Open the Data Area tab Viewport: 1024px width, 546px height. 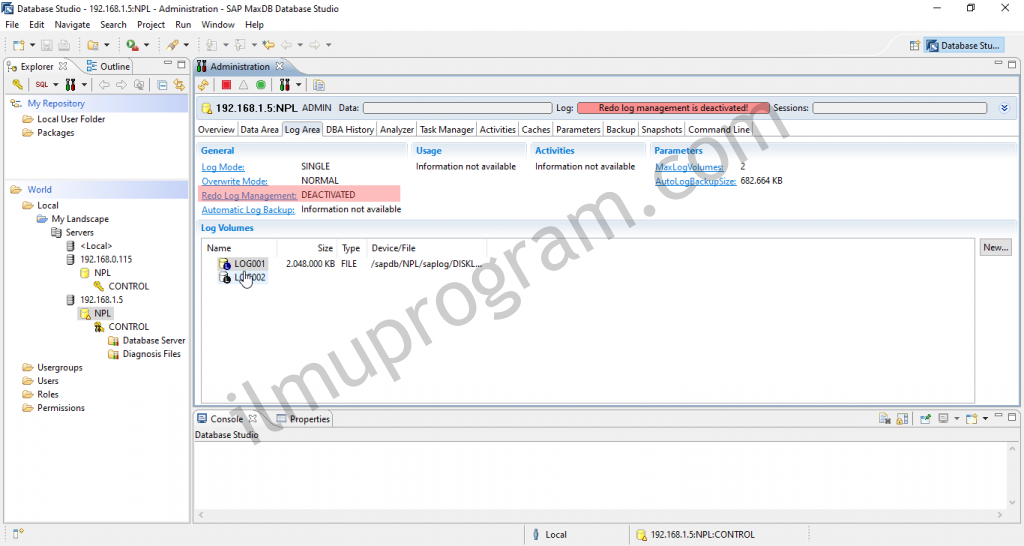(259, 130)
